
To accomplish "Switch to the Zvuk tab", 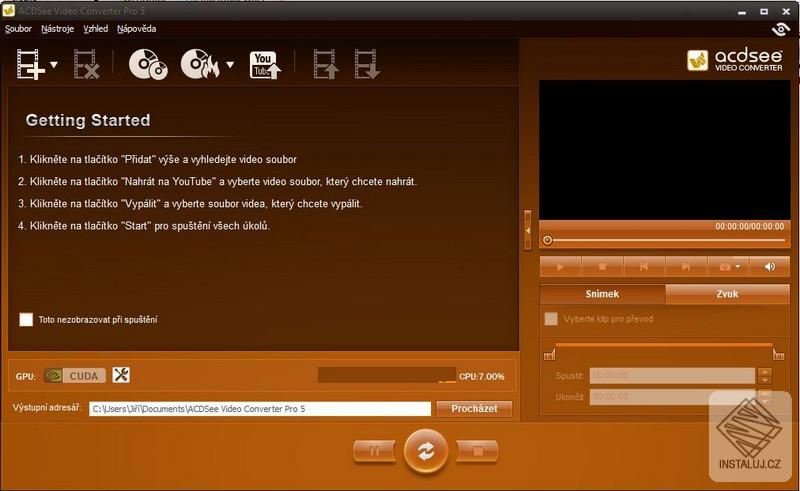I will 728,294.
